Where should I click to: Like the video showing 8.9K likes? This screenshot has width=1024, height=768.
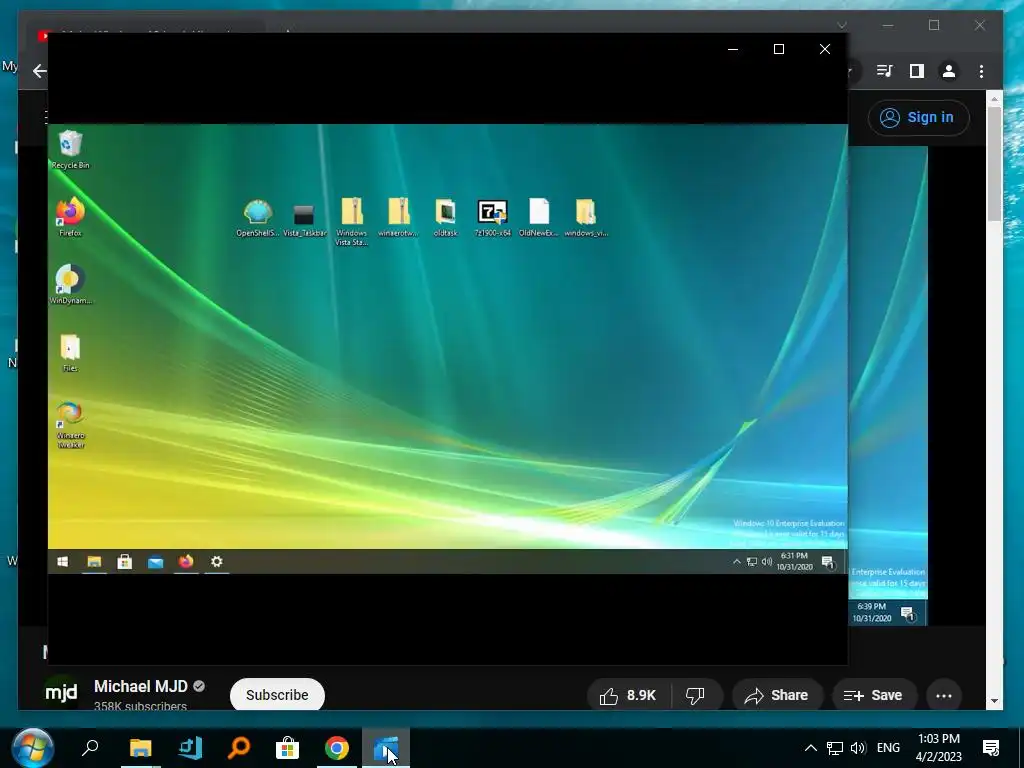pos(628,696)
